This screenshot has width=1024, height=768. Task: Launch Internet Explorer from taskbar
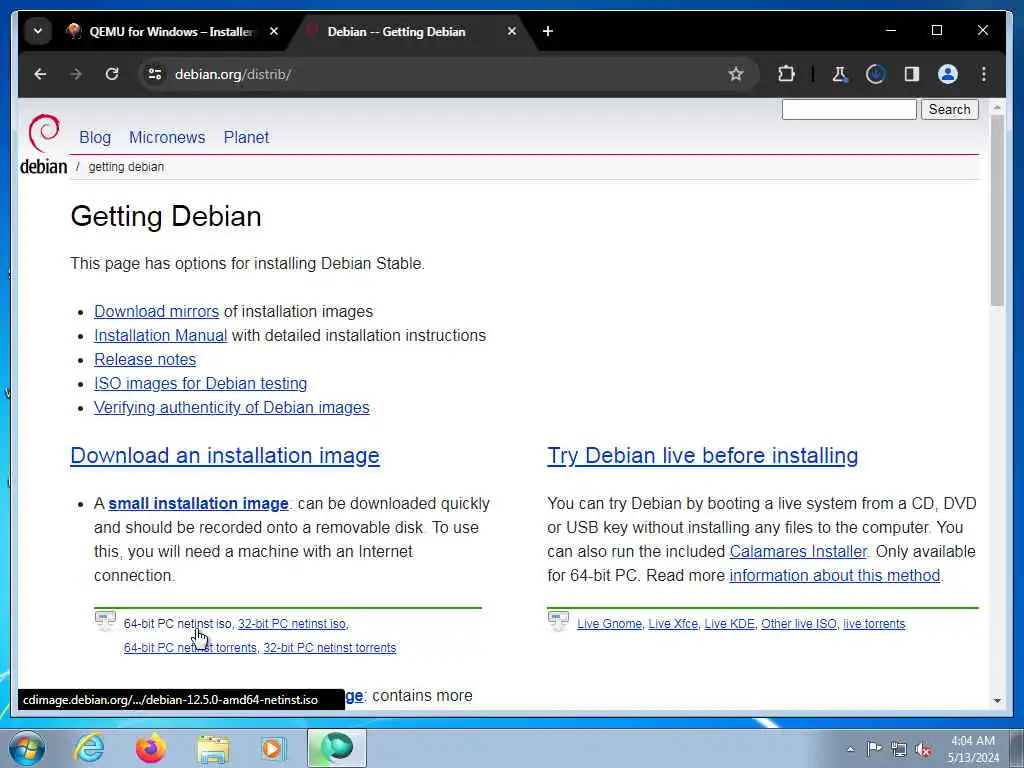(89, 748)
